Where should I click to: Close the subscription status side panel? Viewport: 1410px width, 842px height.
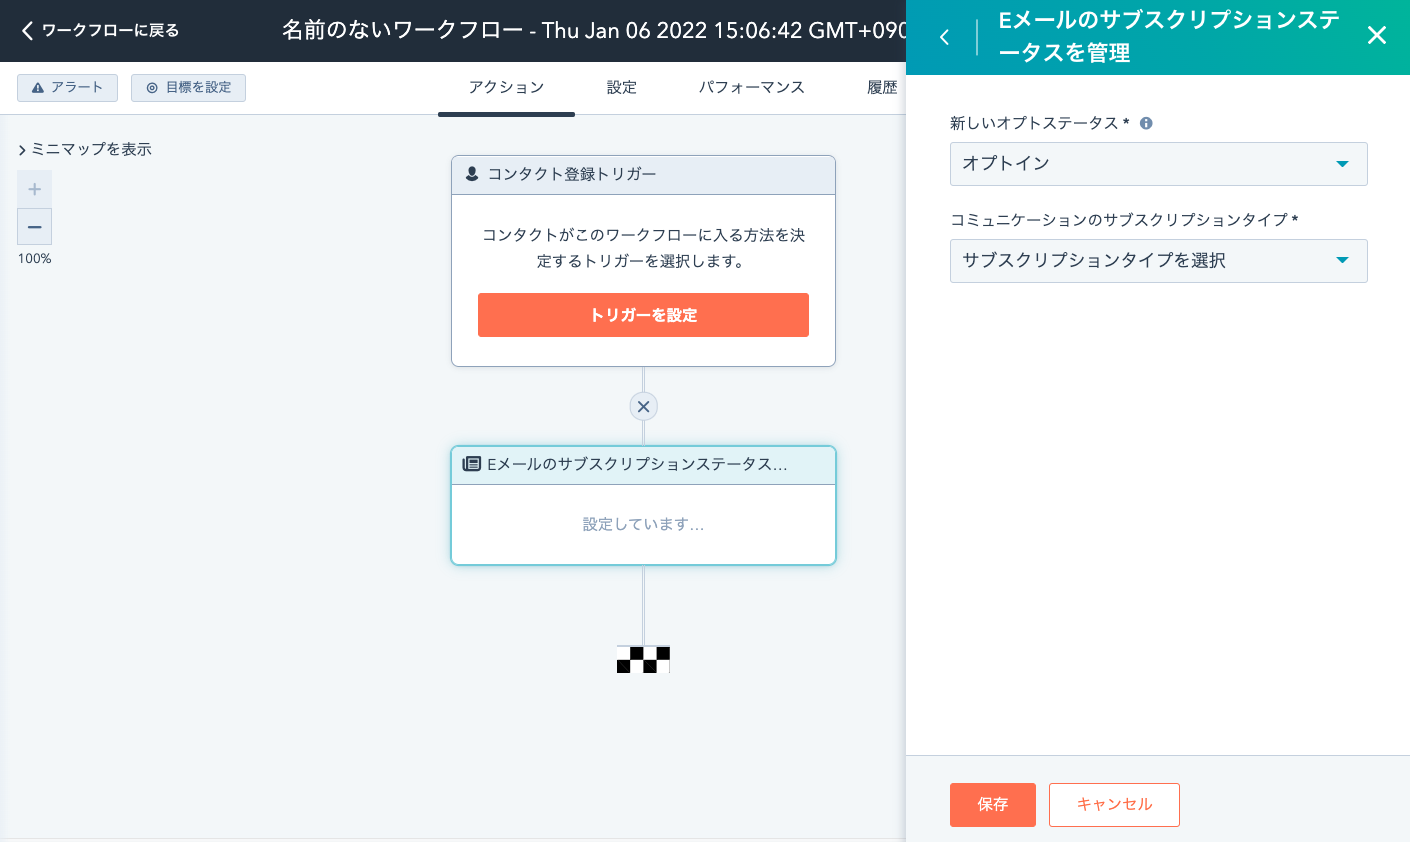1376,36
